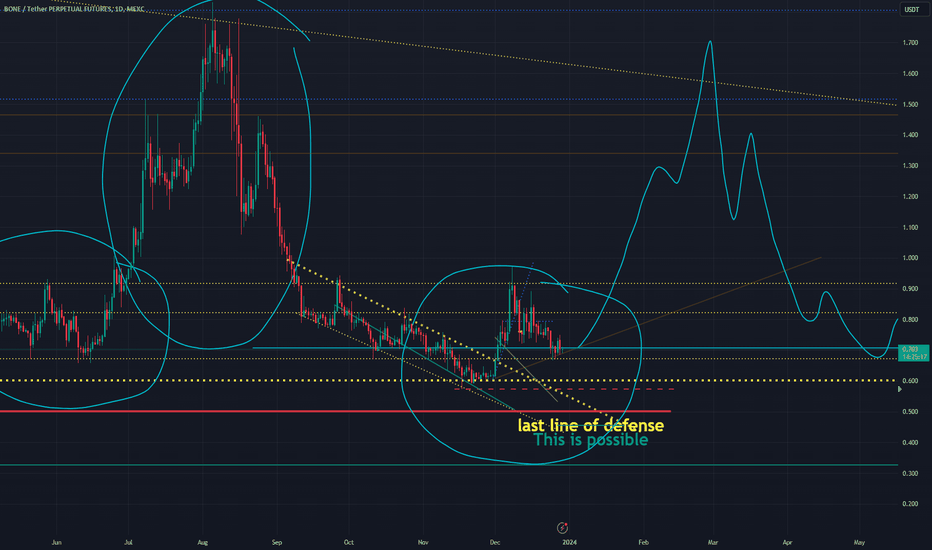Viewport: 932px width, 550px height.
Task: Click the 1.300 price axis label
Action: click(x=910, y=166)
